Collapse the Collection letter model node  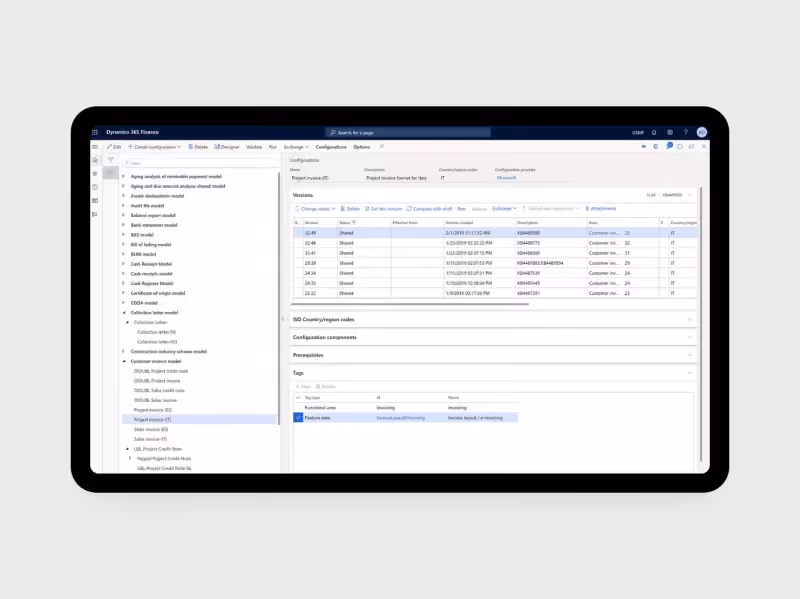(123, 313)
